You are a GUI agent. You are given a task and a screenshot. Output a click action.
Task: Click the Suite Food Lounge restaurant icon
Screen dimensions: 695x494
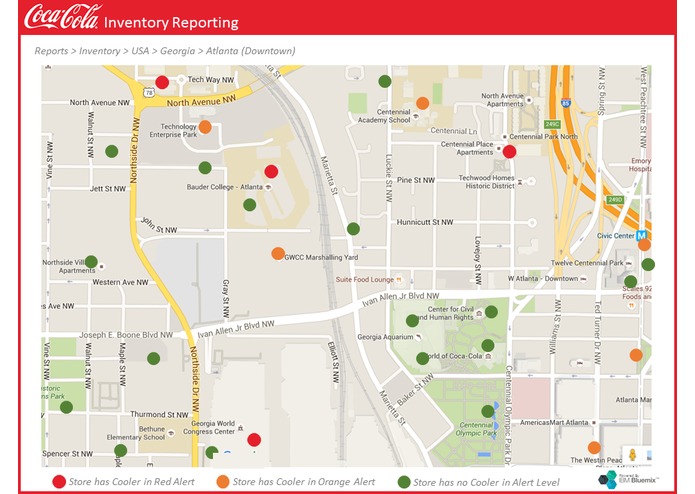(399, 280)
